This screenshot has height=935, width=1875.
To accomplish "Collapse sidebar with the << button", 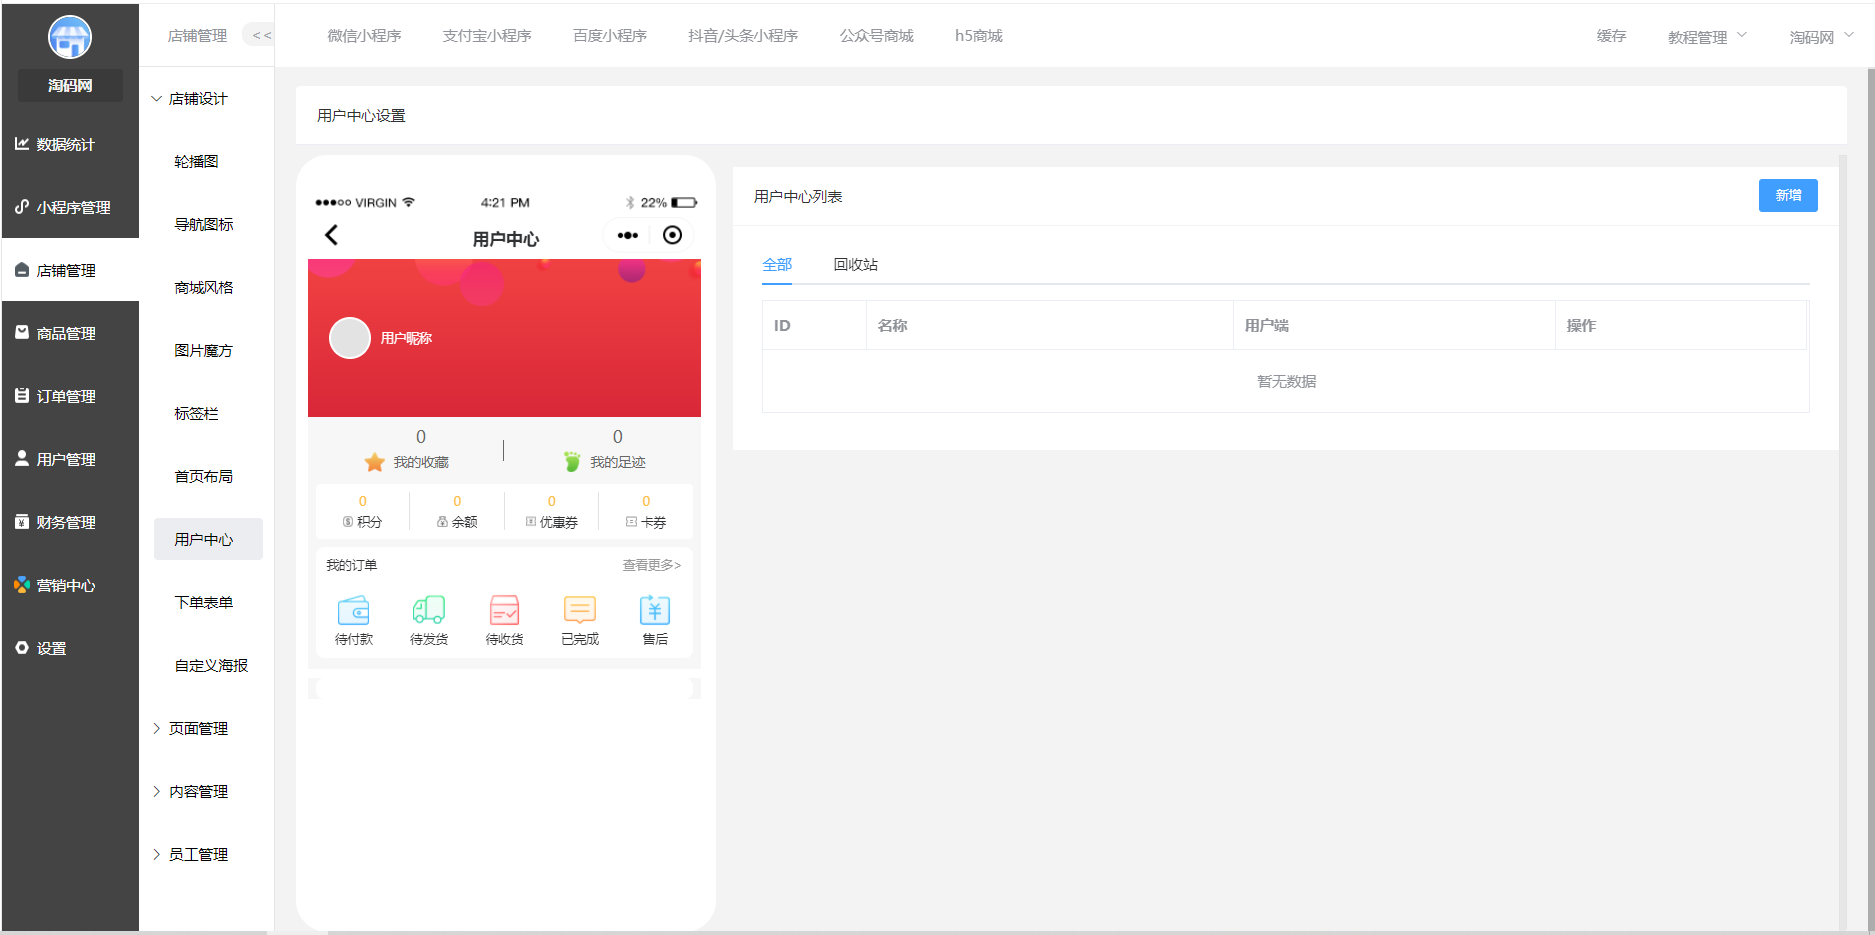I will (x=261, y=36).
